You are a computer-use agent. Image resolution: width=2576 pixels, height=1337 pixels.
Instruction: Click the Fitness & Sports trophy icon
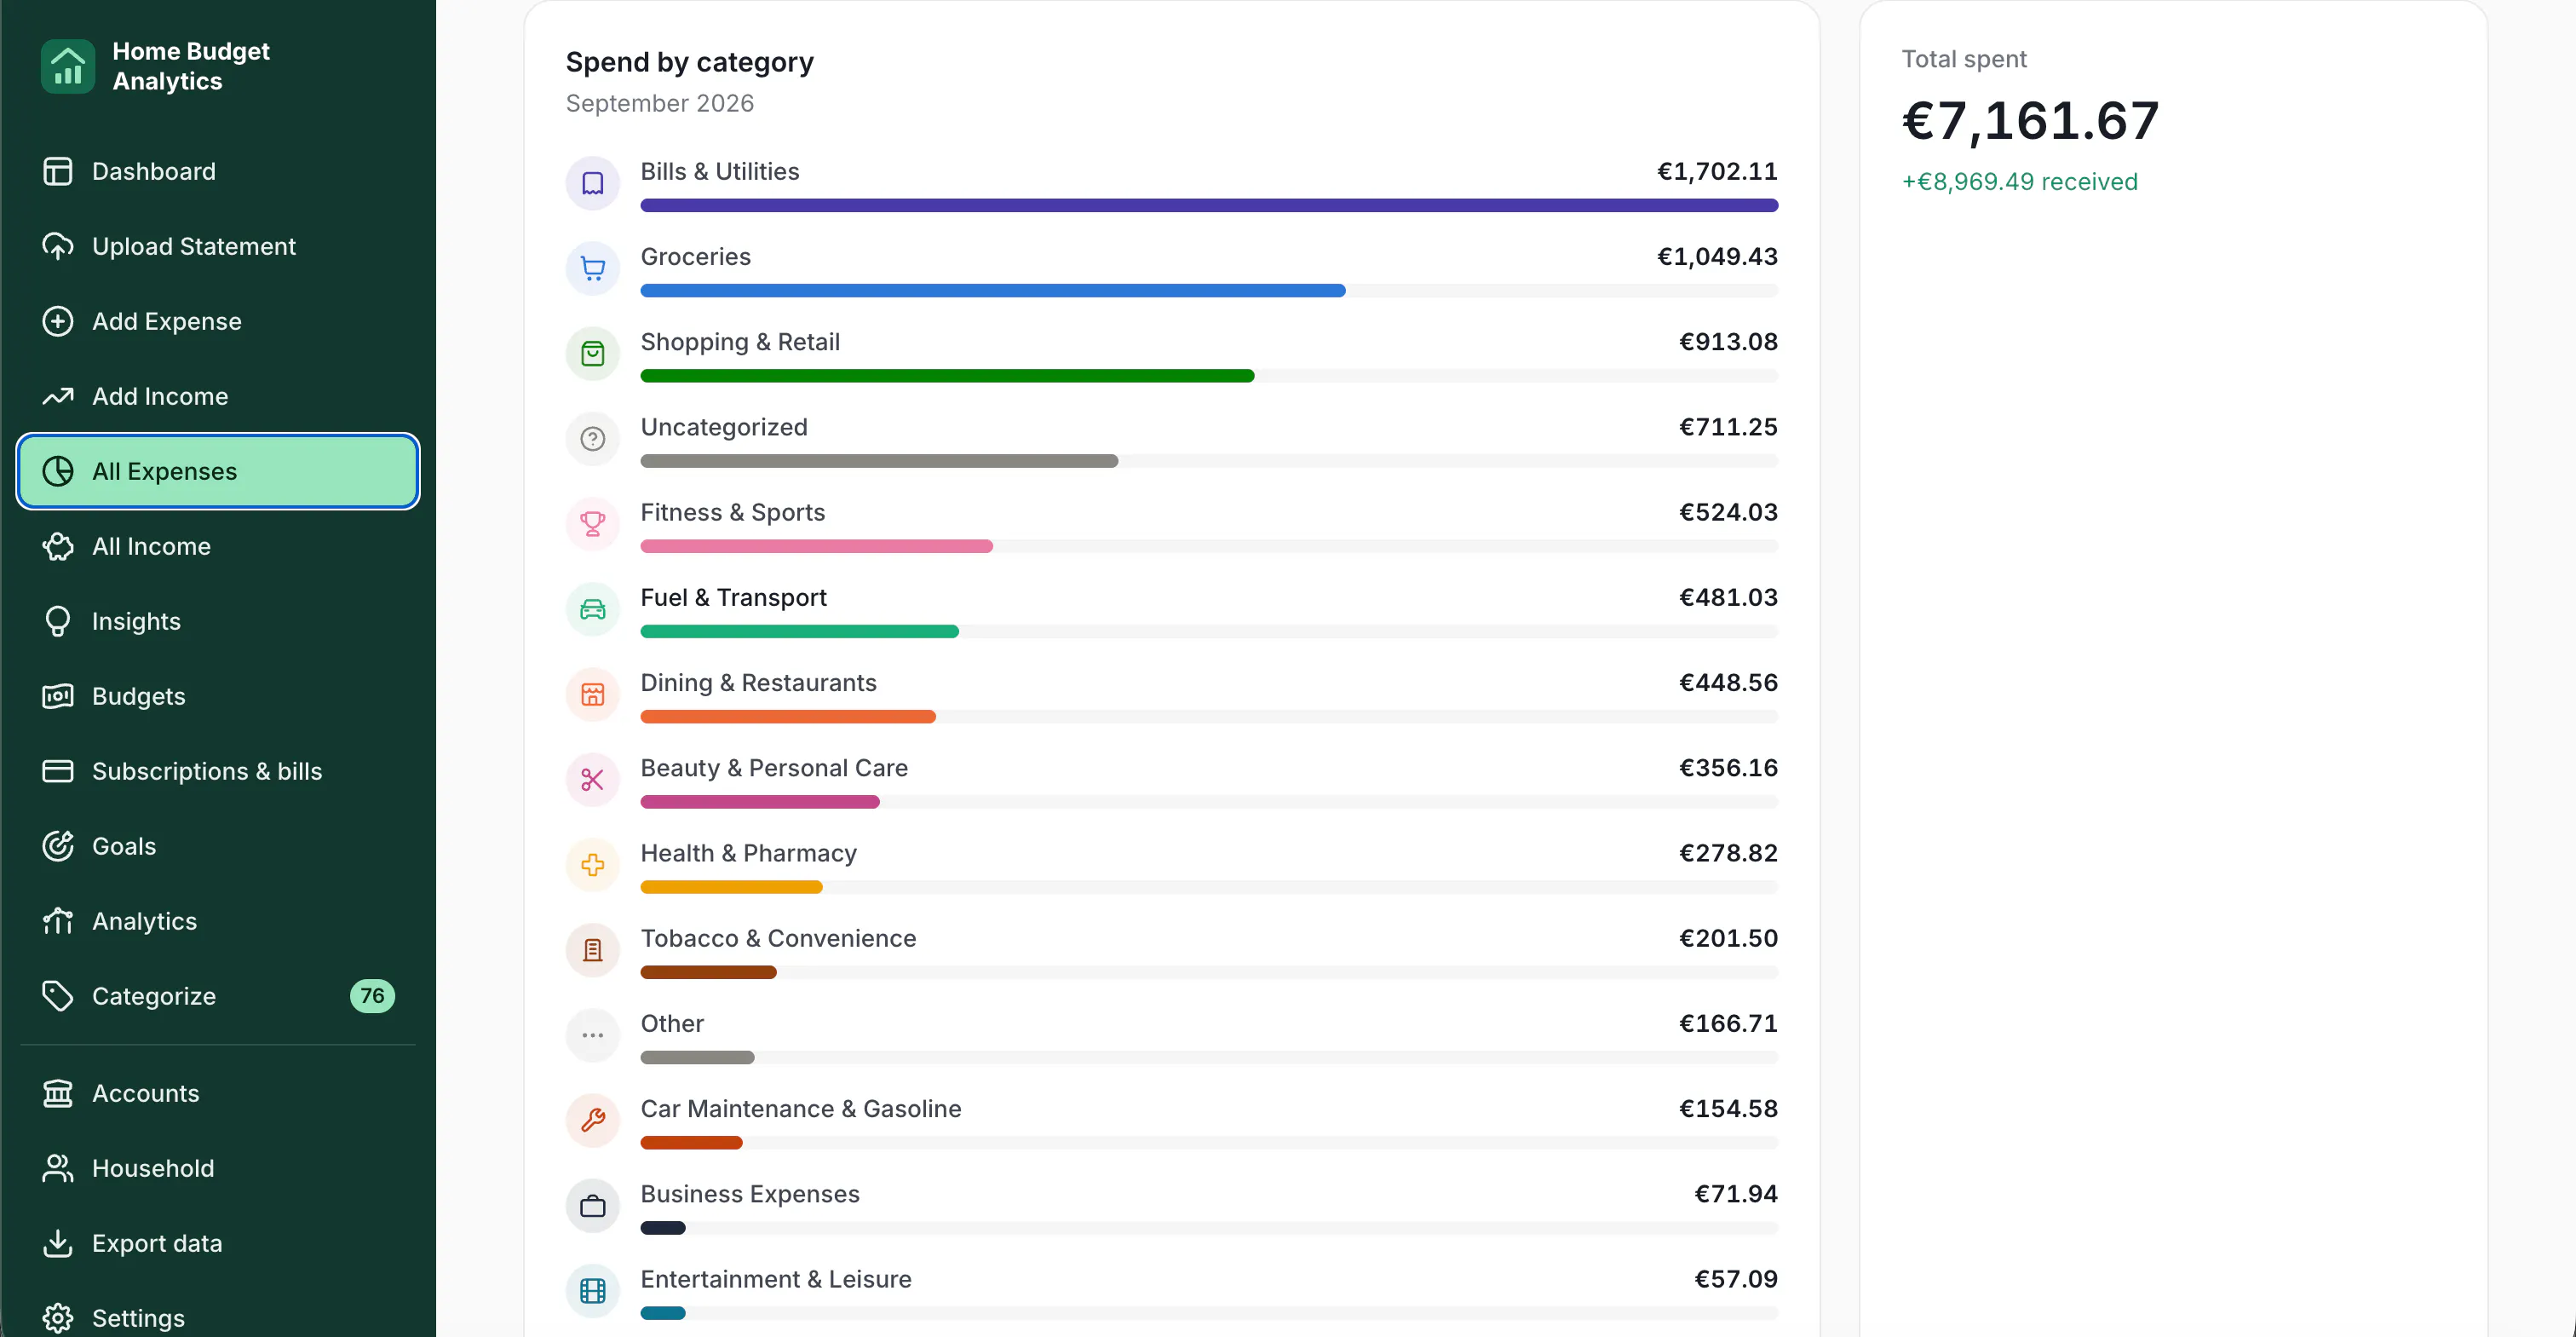[x=593, y=524]
